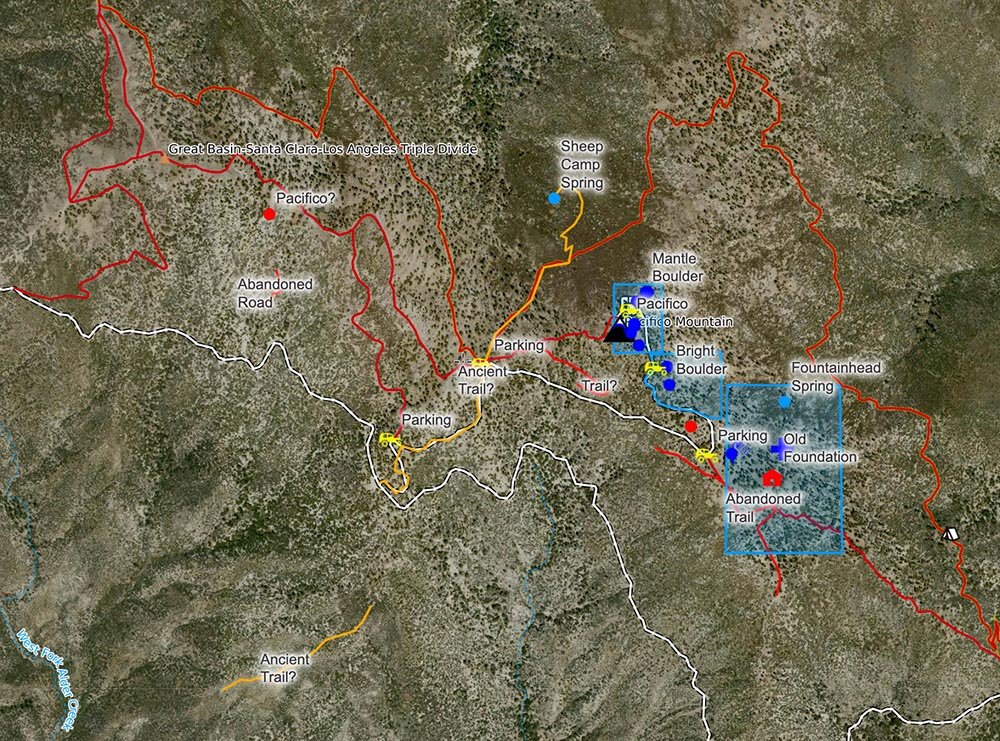Select the yellow jeep icon above Ancient Trail?

coord(480,363)
